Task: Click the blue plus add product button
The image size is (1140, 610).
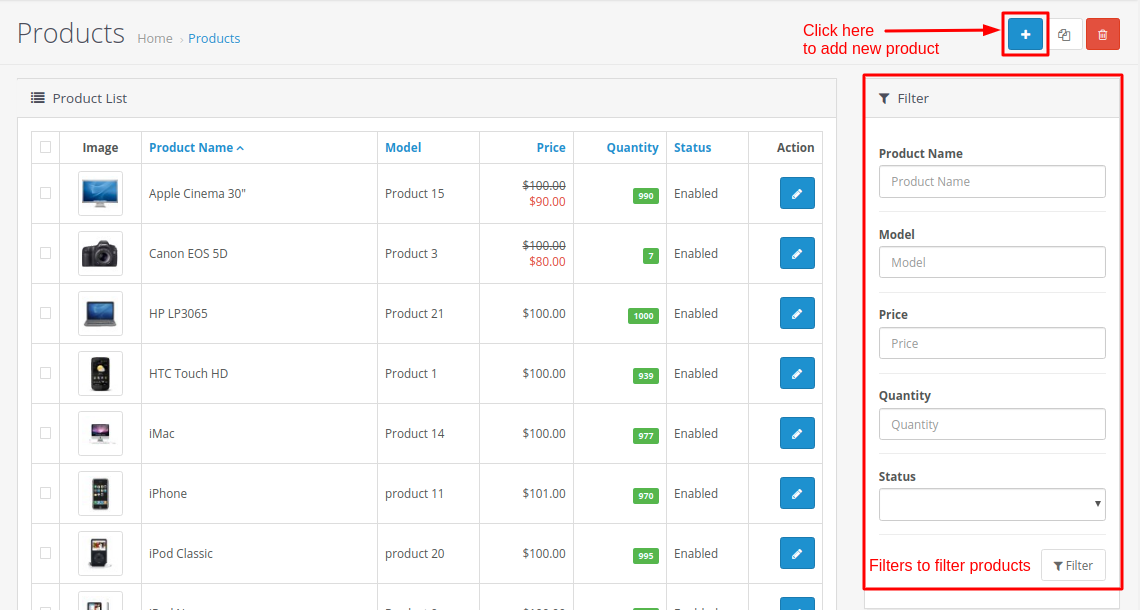Action: (1025, 34)
